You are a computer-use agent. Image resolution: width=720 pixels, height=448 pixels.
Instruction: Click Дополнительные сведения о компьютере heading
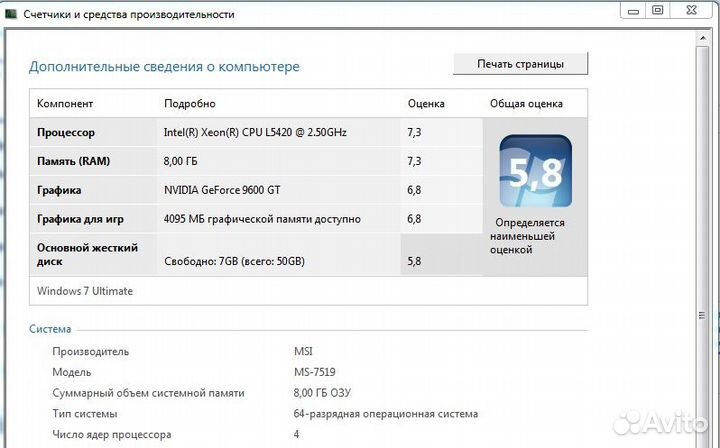click(164, 67)
